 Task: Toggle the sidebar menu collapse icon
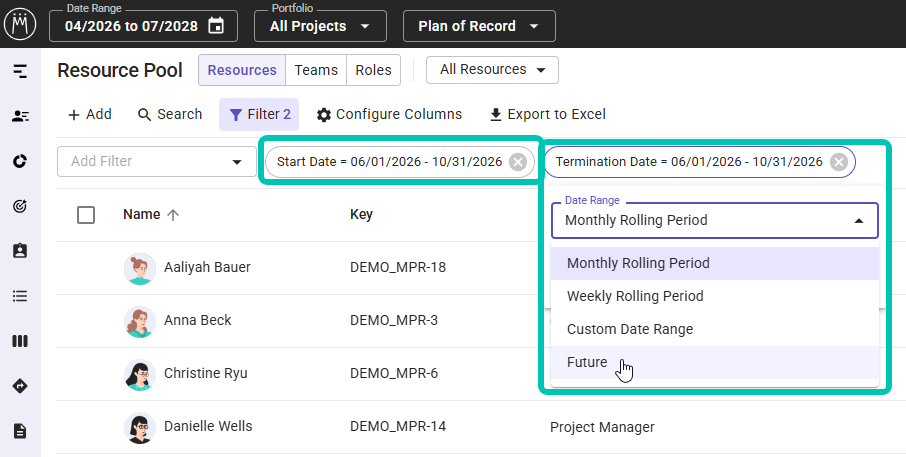click(20, 71)
